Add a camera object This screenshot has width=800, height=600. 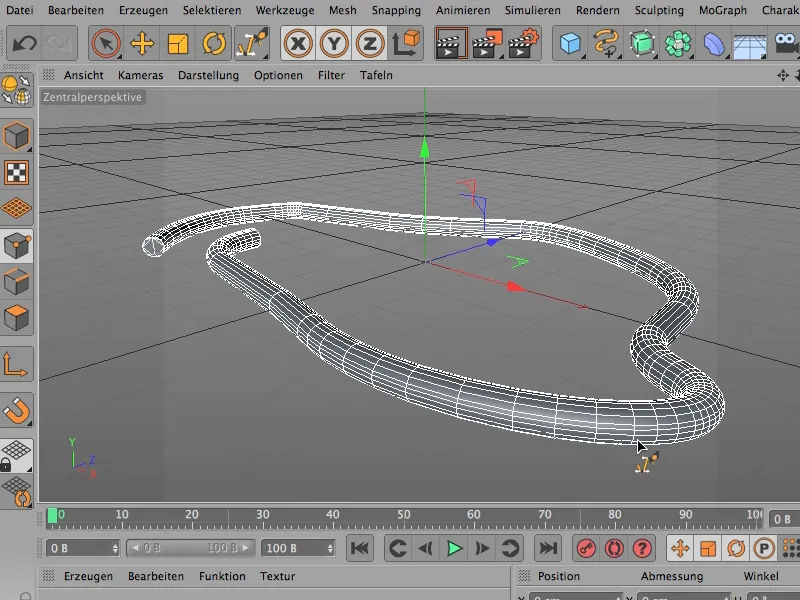click(x=786, y=43)
